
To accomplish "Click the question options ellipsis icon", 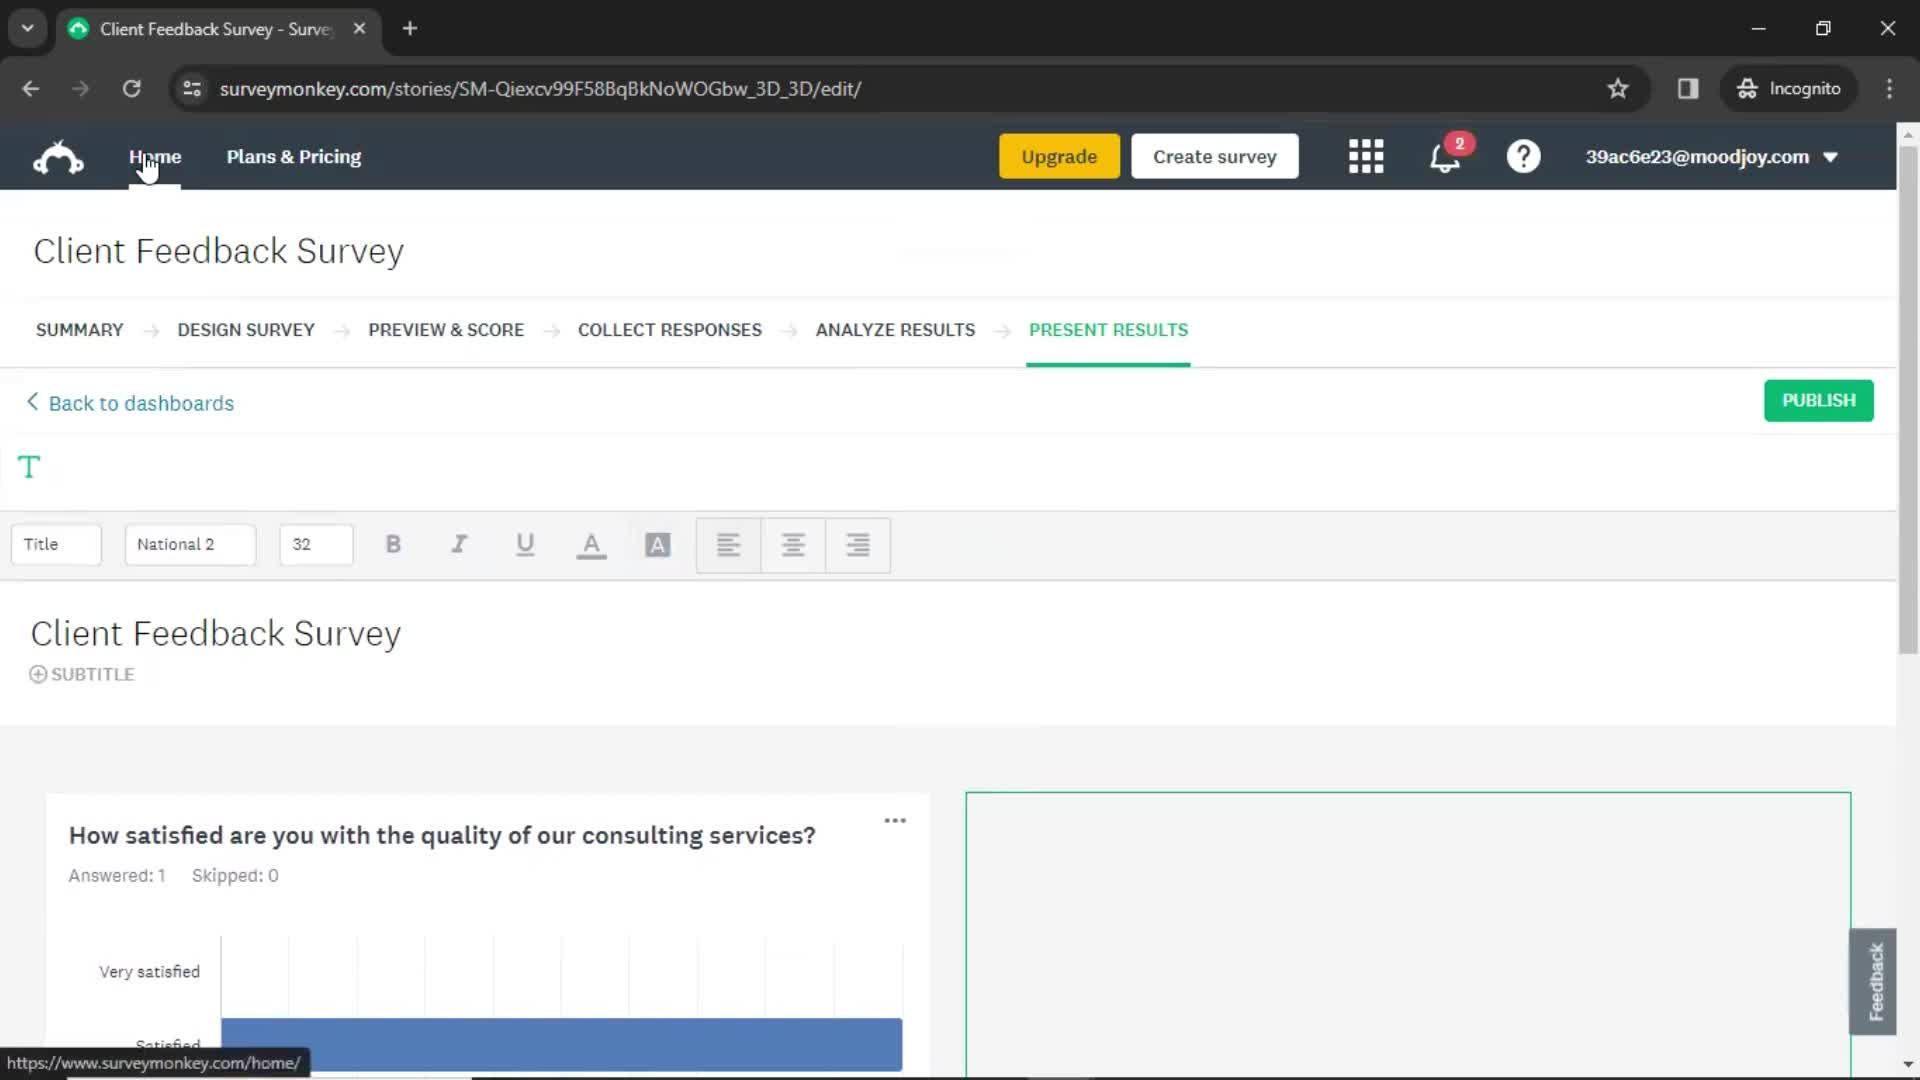I will pyautogui.click(x=895, y=820).
